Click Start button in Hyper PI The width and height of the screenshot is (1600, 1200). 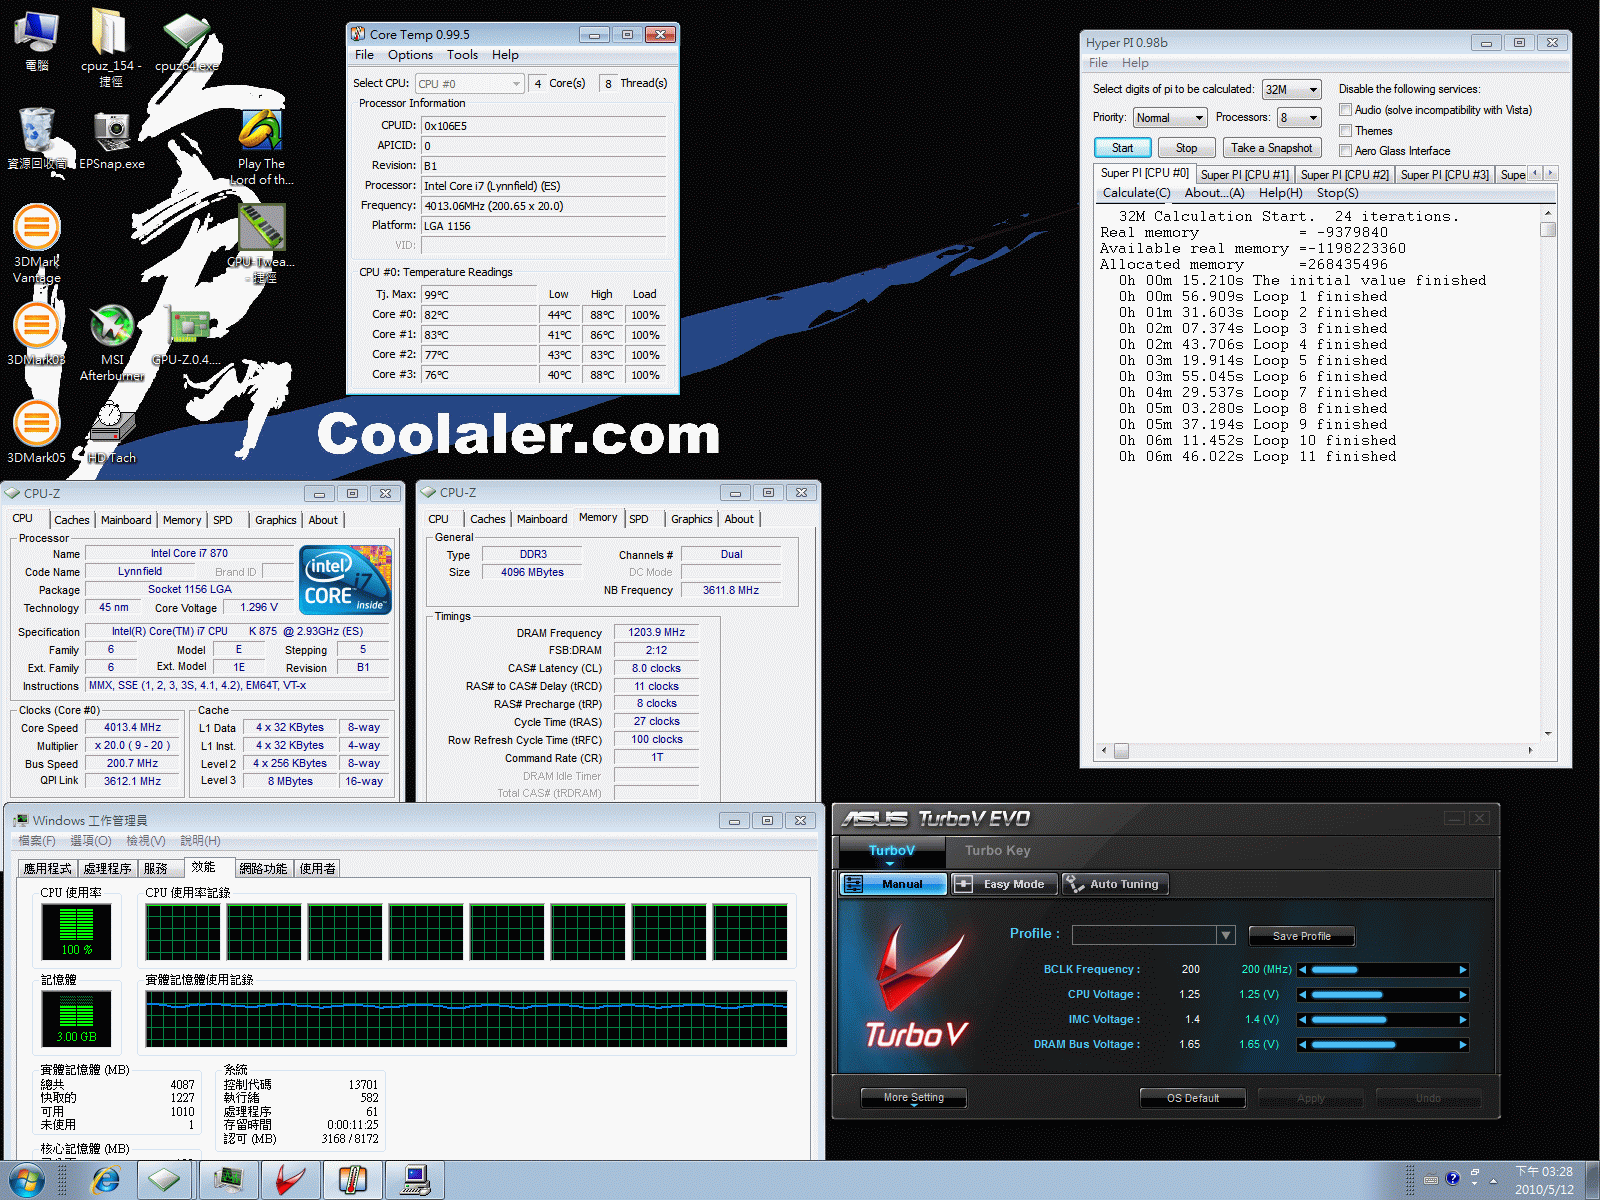[1122, 148]
